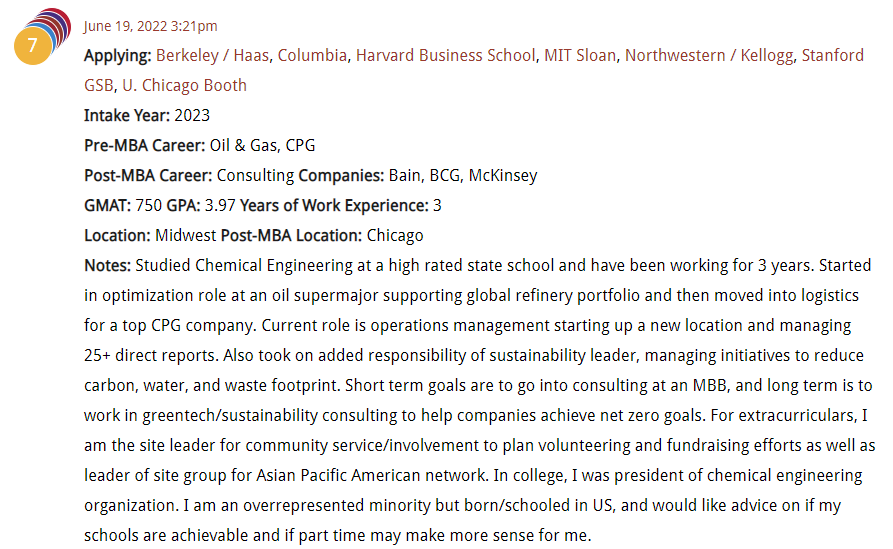Follow the Columbia link
This screenshot has width=893, height=549.
(x=312, y=55)
